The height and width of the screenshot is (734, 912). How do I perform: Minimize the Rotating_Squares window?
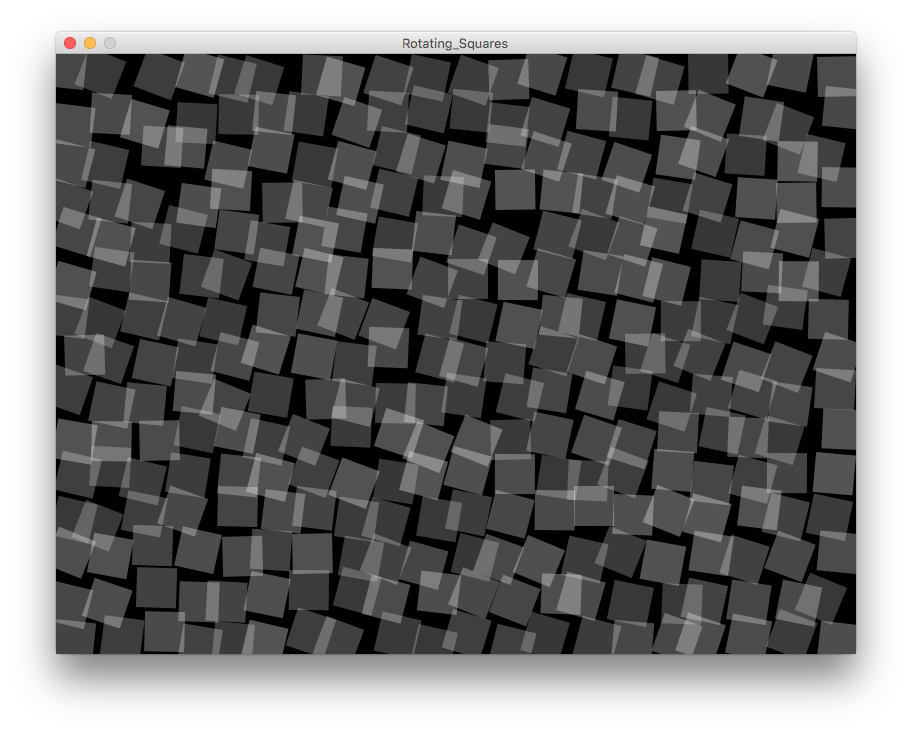(x=90, y=43)
